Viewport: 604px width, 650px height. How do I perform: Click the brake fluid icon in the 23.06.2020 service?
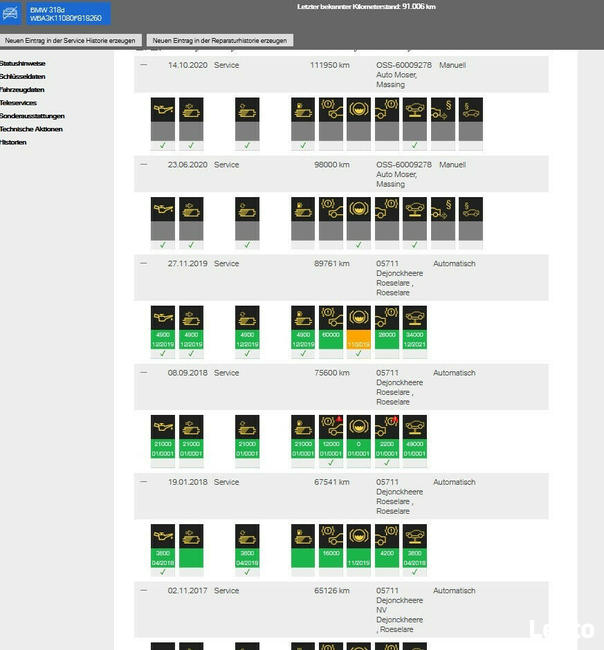click(358, 210)
